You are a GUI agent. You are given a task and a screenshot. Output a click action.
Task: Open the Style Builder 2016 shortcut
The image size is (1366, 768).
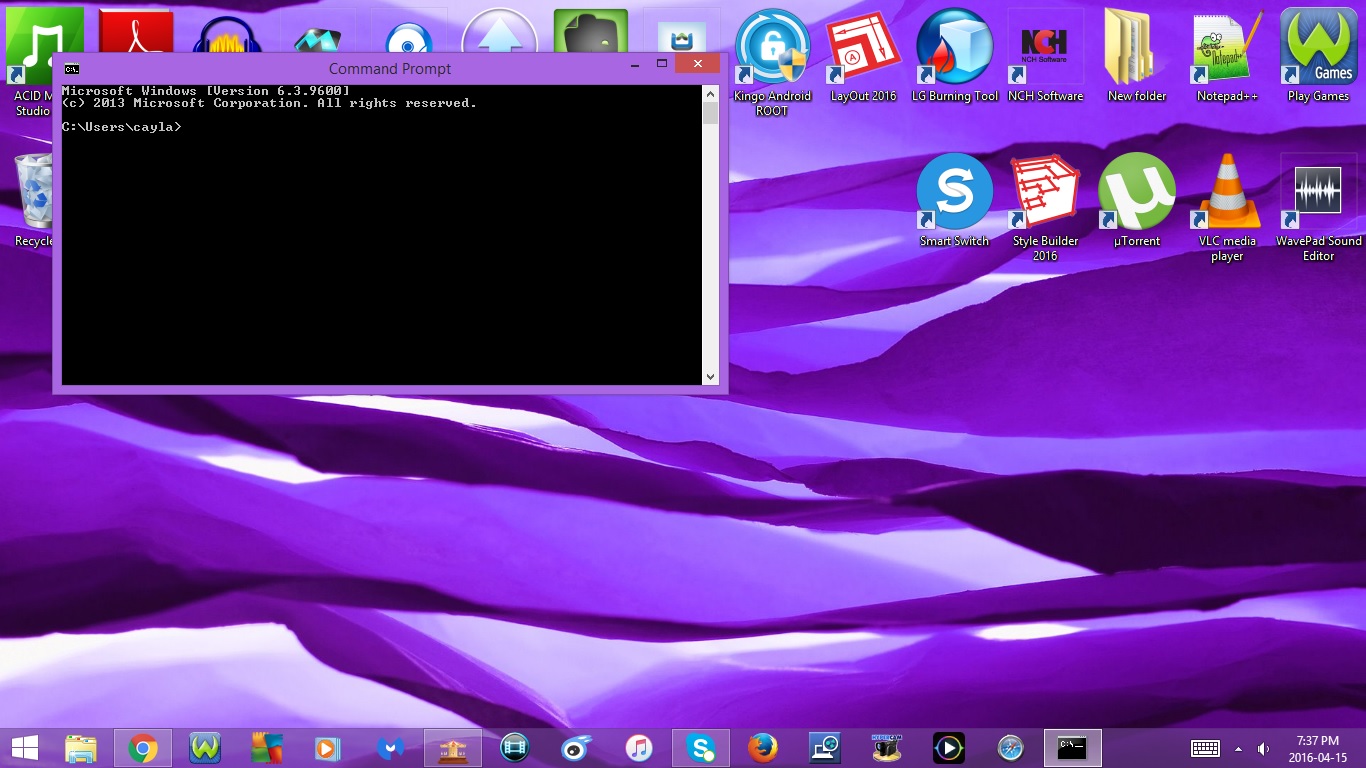click(1045, 207)
